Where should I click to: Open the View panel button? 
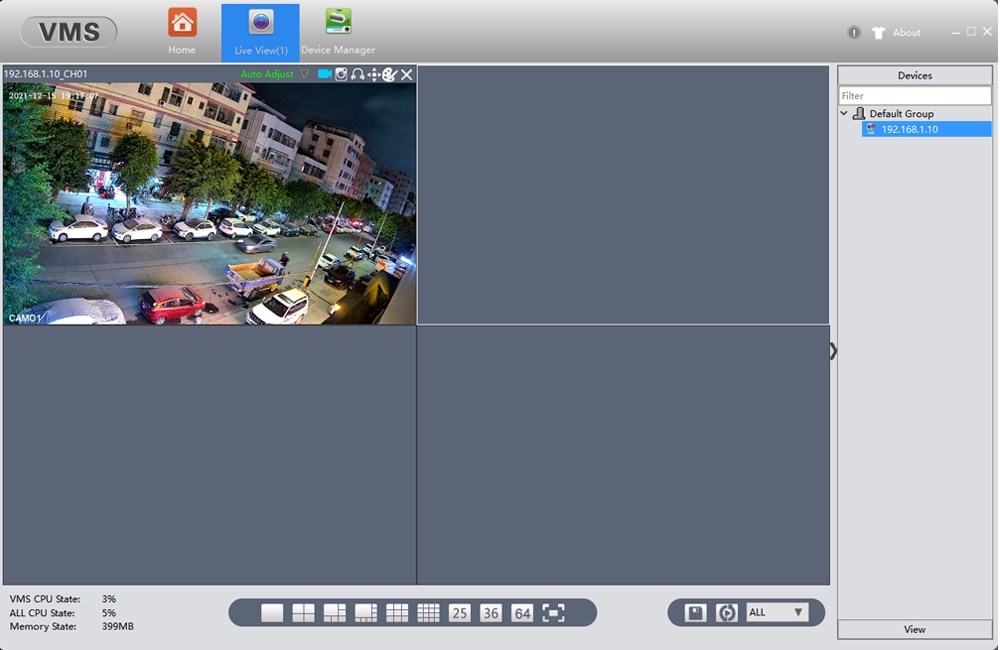point(915,629)
